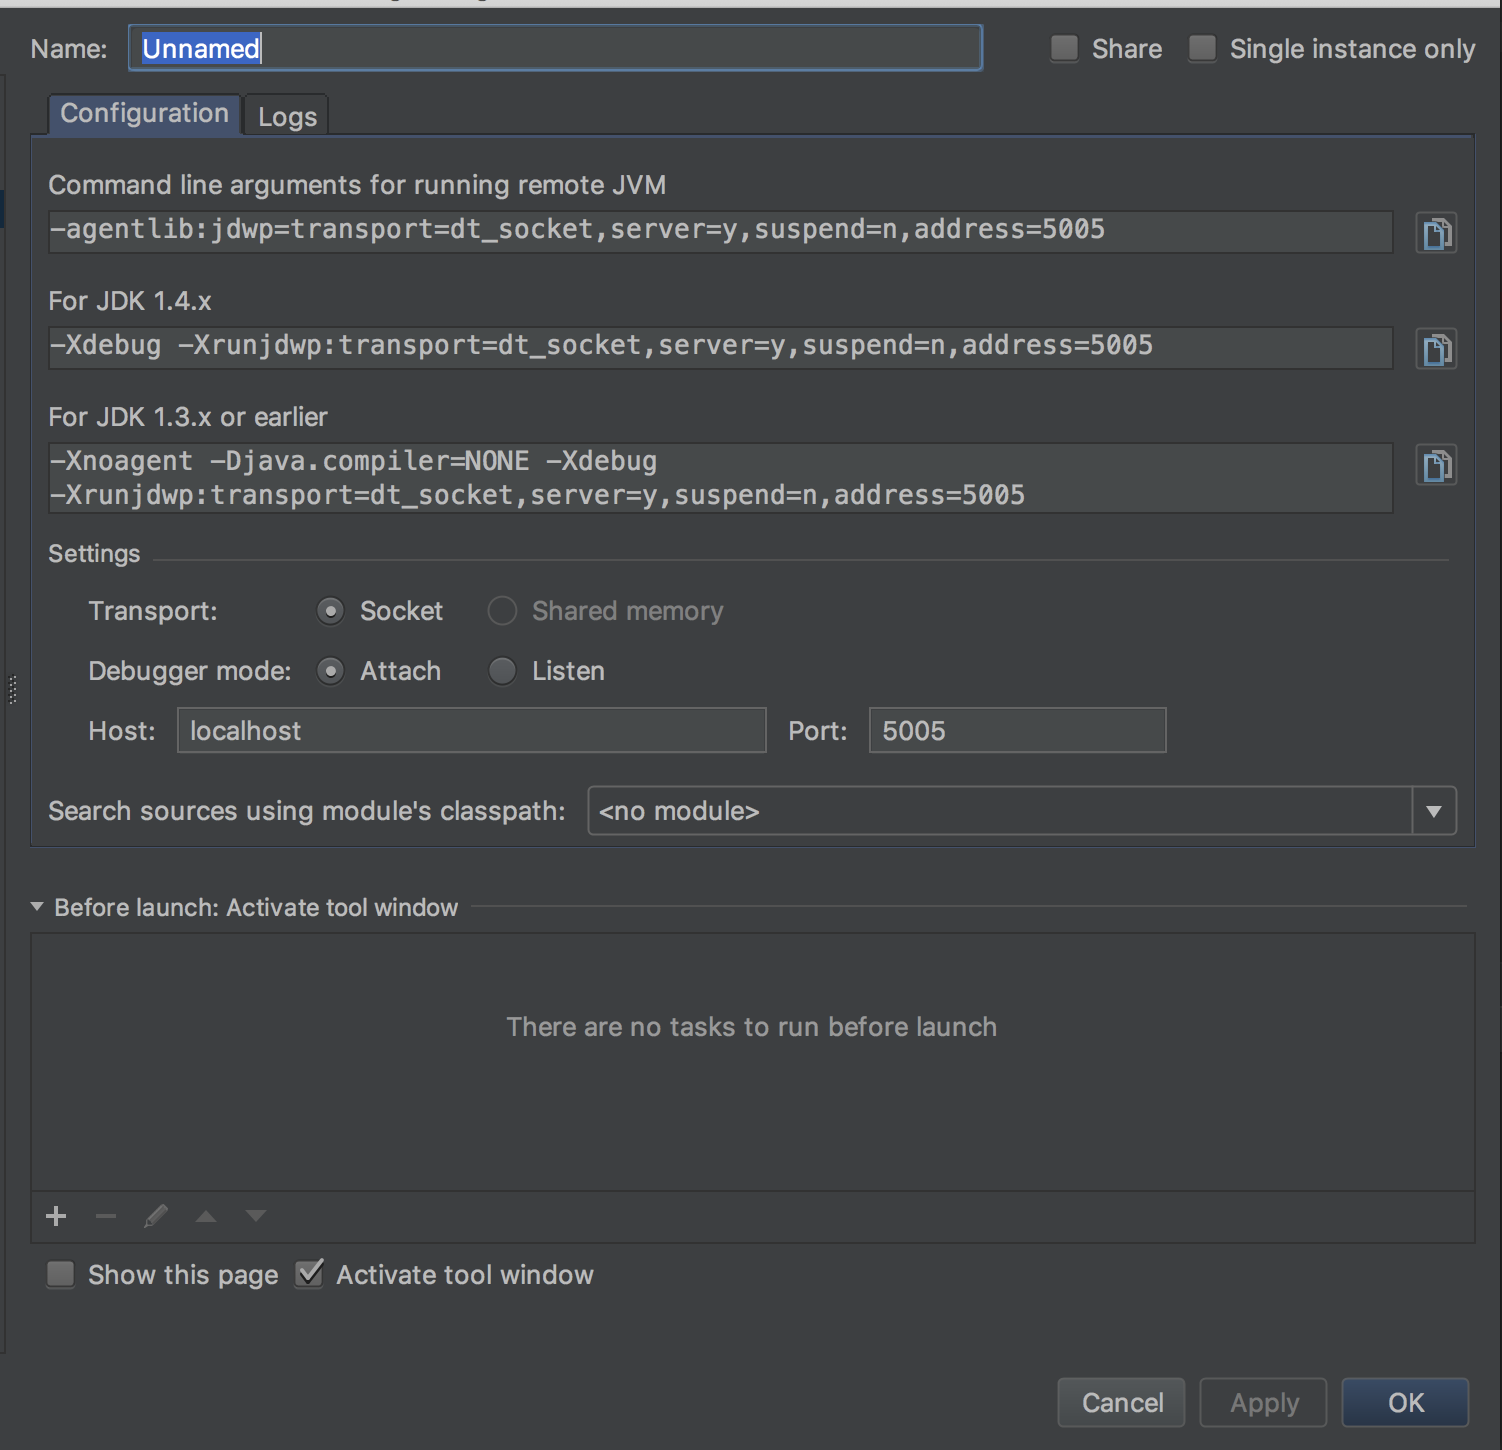Click the Cancel button
The width and height of the screenshot is (1502, 1450).
click(1121, 1403)
